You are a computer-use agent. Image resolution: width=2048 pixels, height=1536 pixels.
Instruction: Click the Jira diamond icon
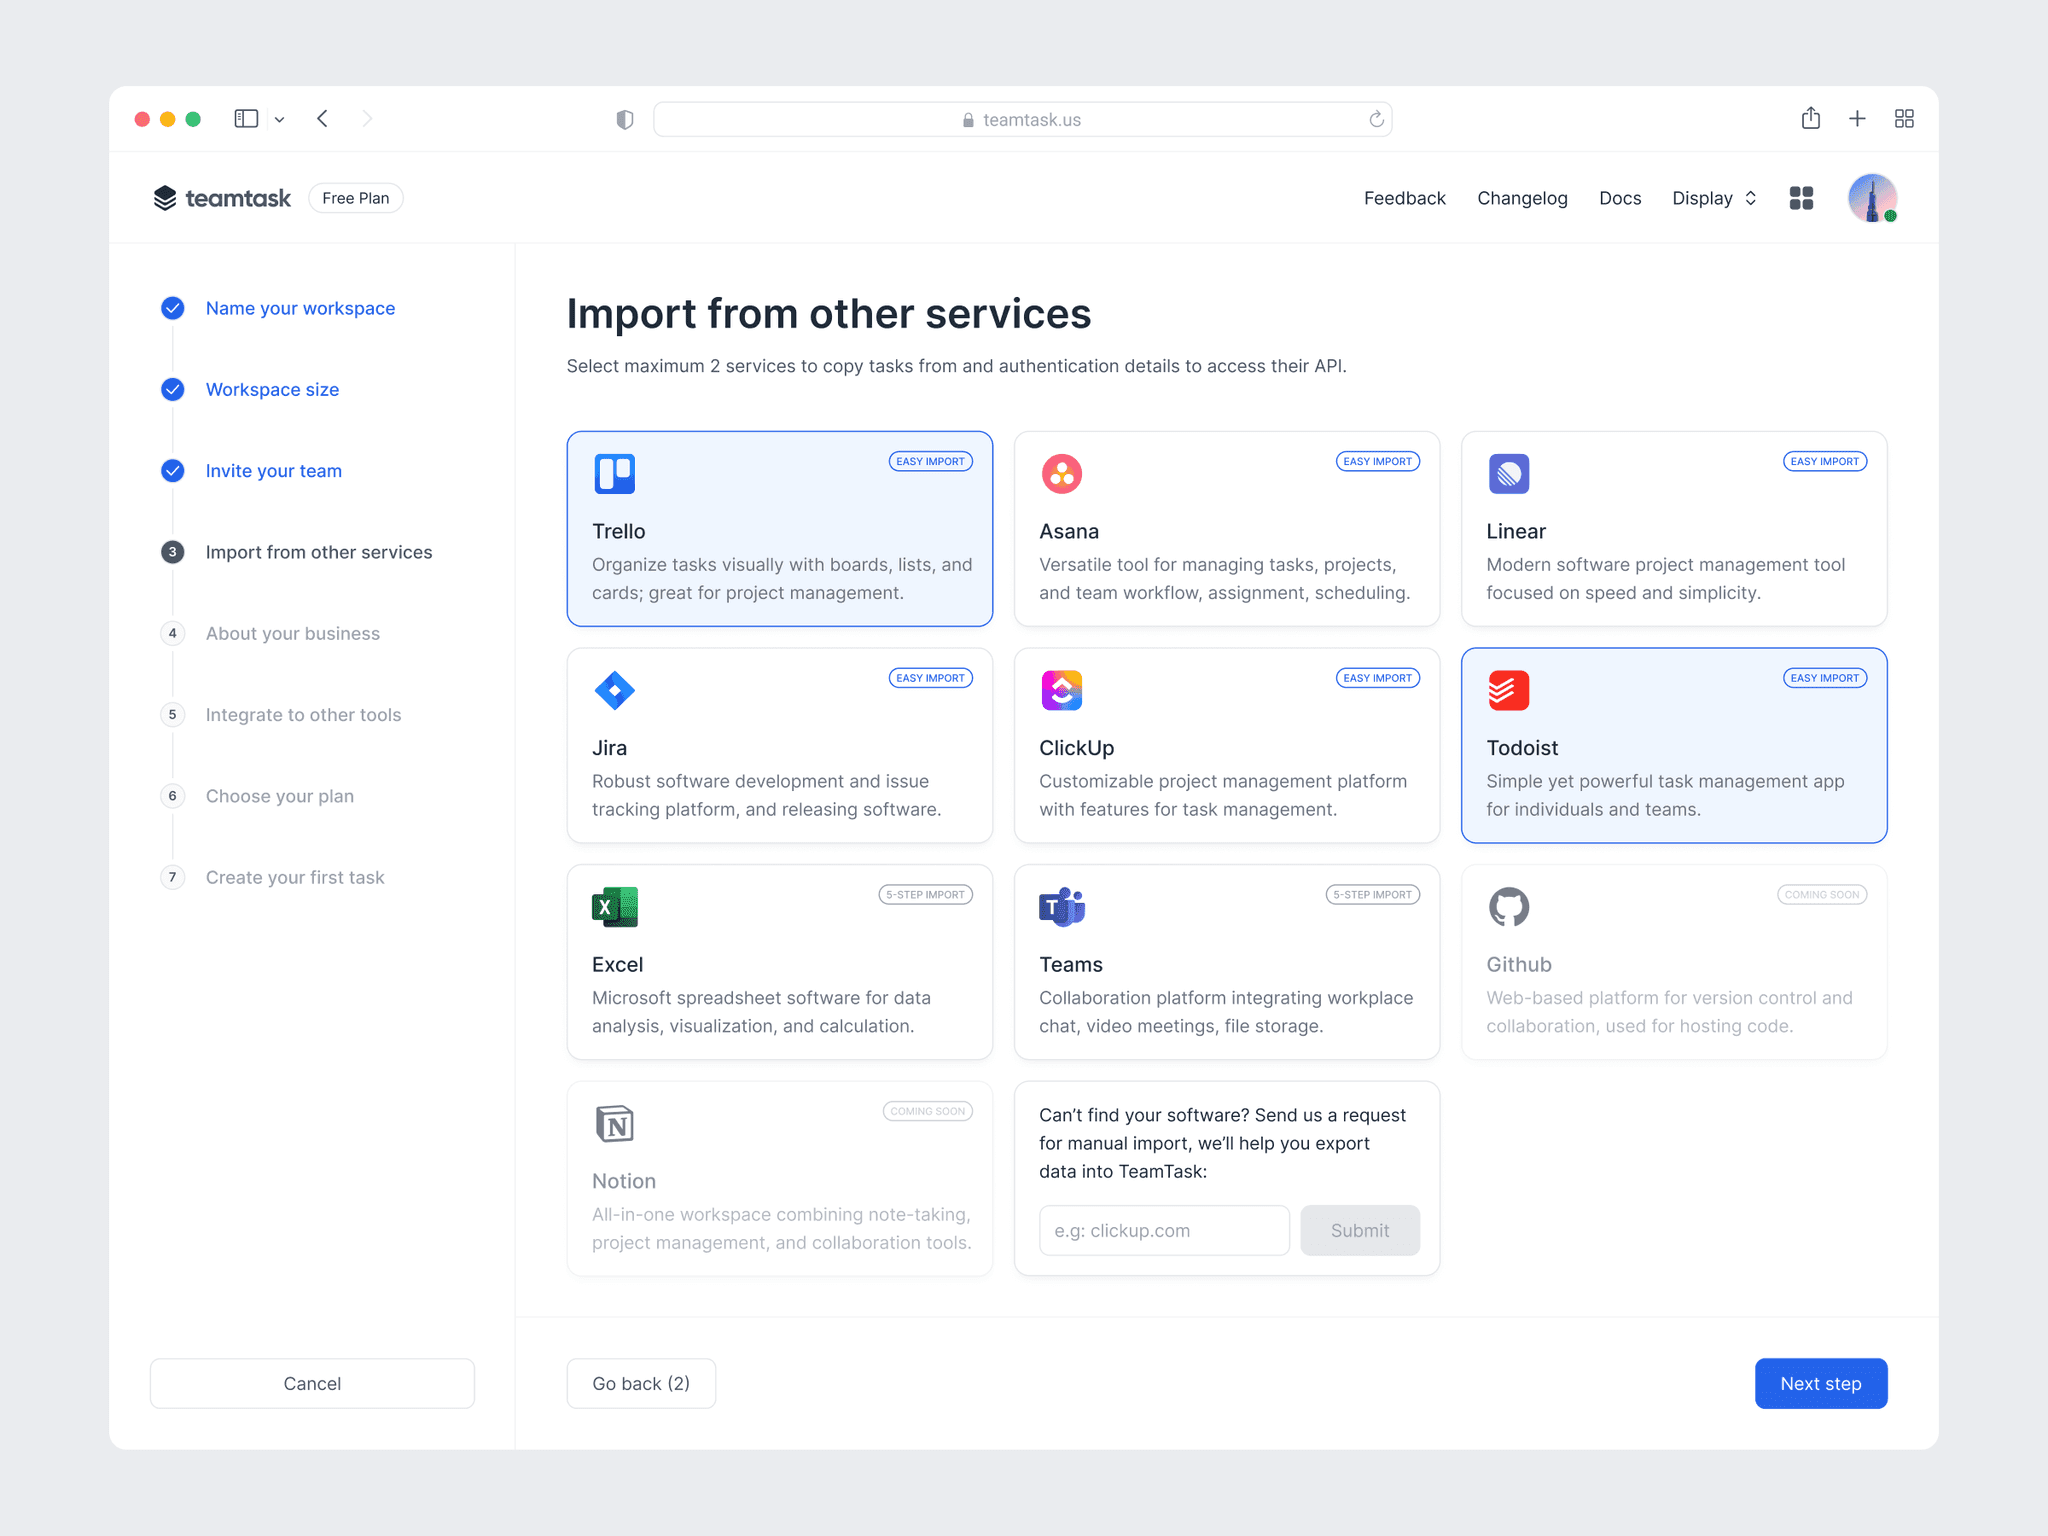(x=614, y=690)
